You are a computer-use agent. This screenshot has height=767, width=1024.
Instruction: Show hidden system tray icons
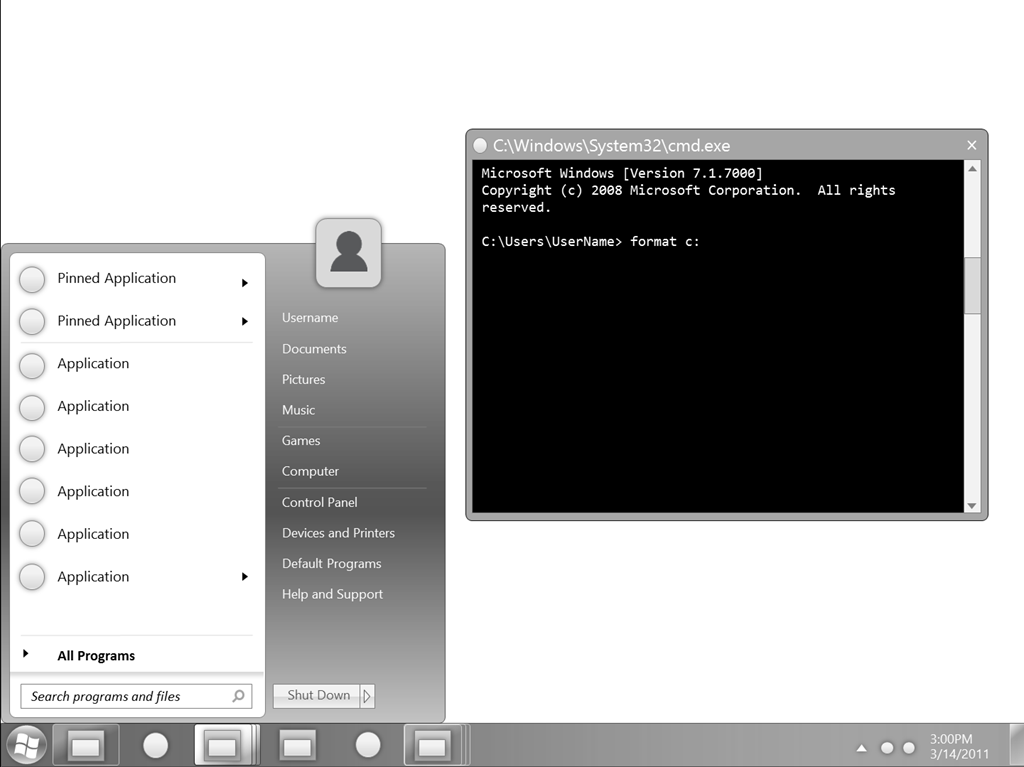[861, 748]
